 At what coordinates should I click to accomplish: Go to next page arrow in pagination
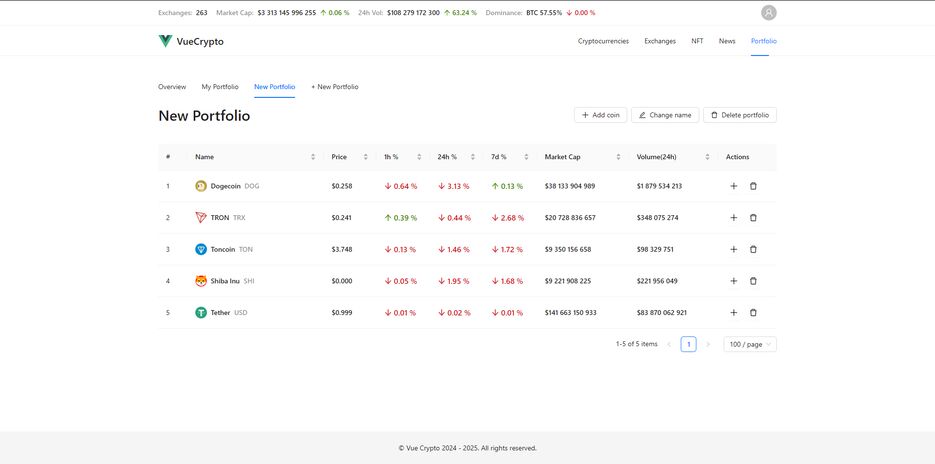coord(708,344)
